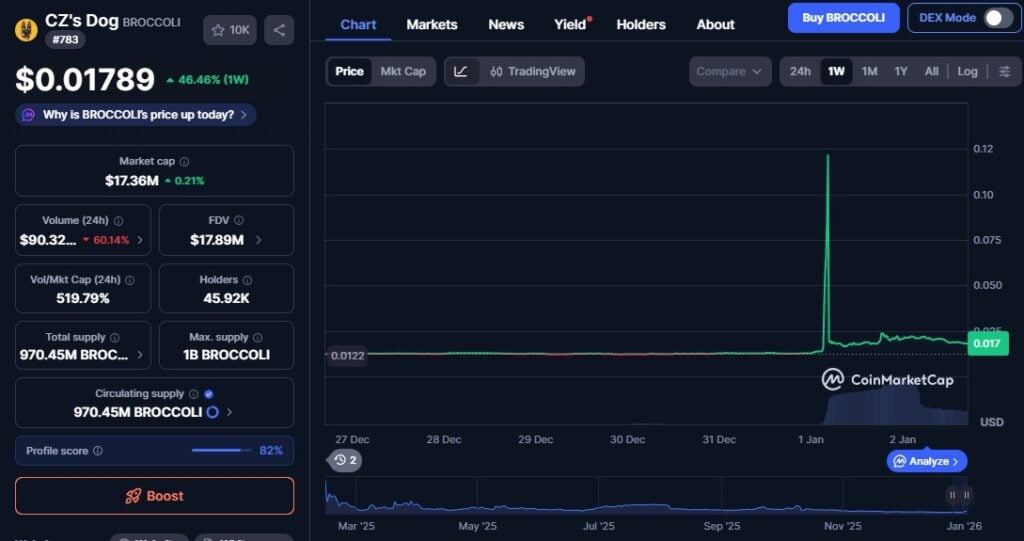The image size is (1024, 541).
Task: Click the green 0.017 current price label
Action: (x=987, y=344)
